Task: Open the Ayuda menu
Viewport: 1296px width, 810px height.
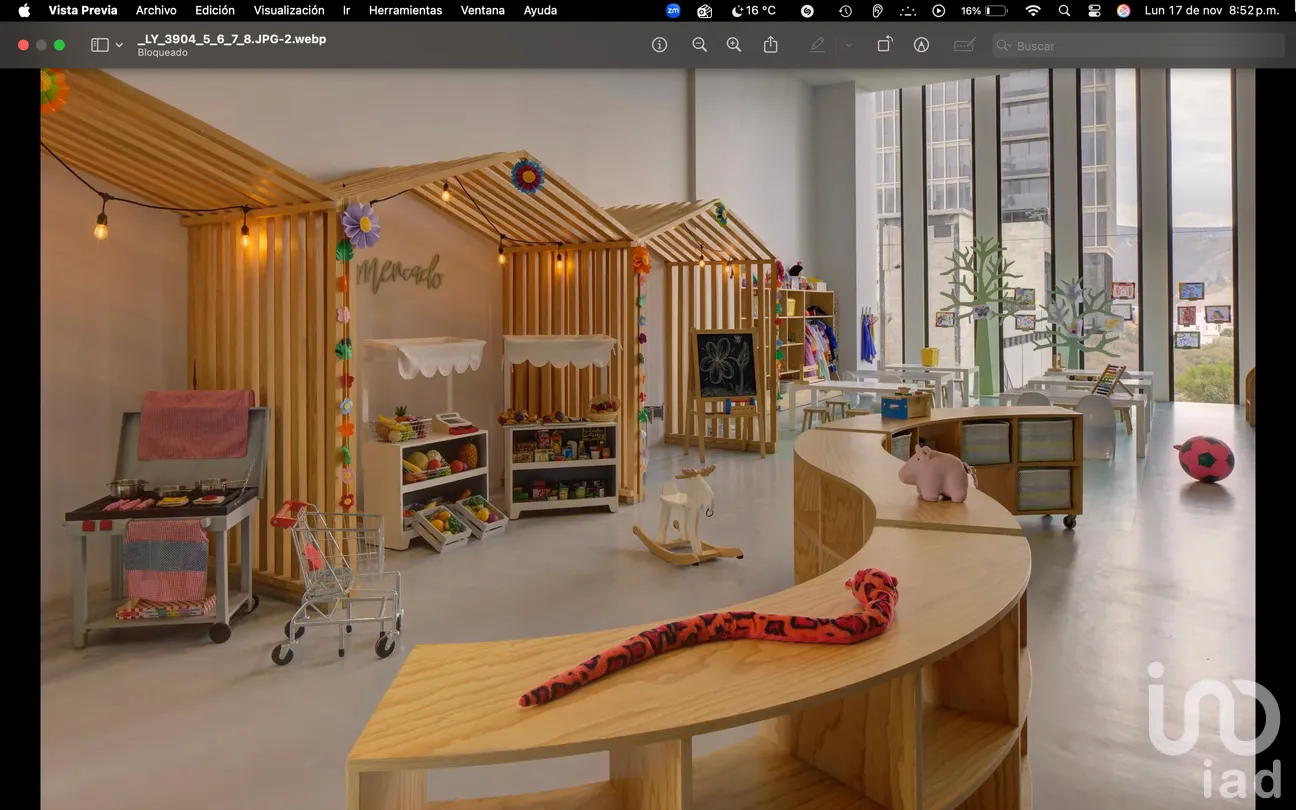Action: (540, 10)
